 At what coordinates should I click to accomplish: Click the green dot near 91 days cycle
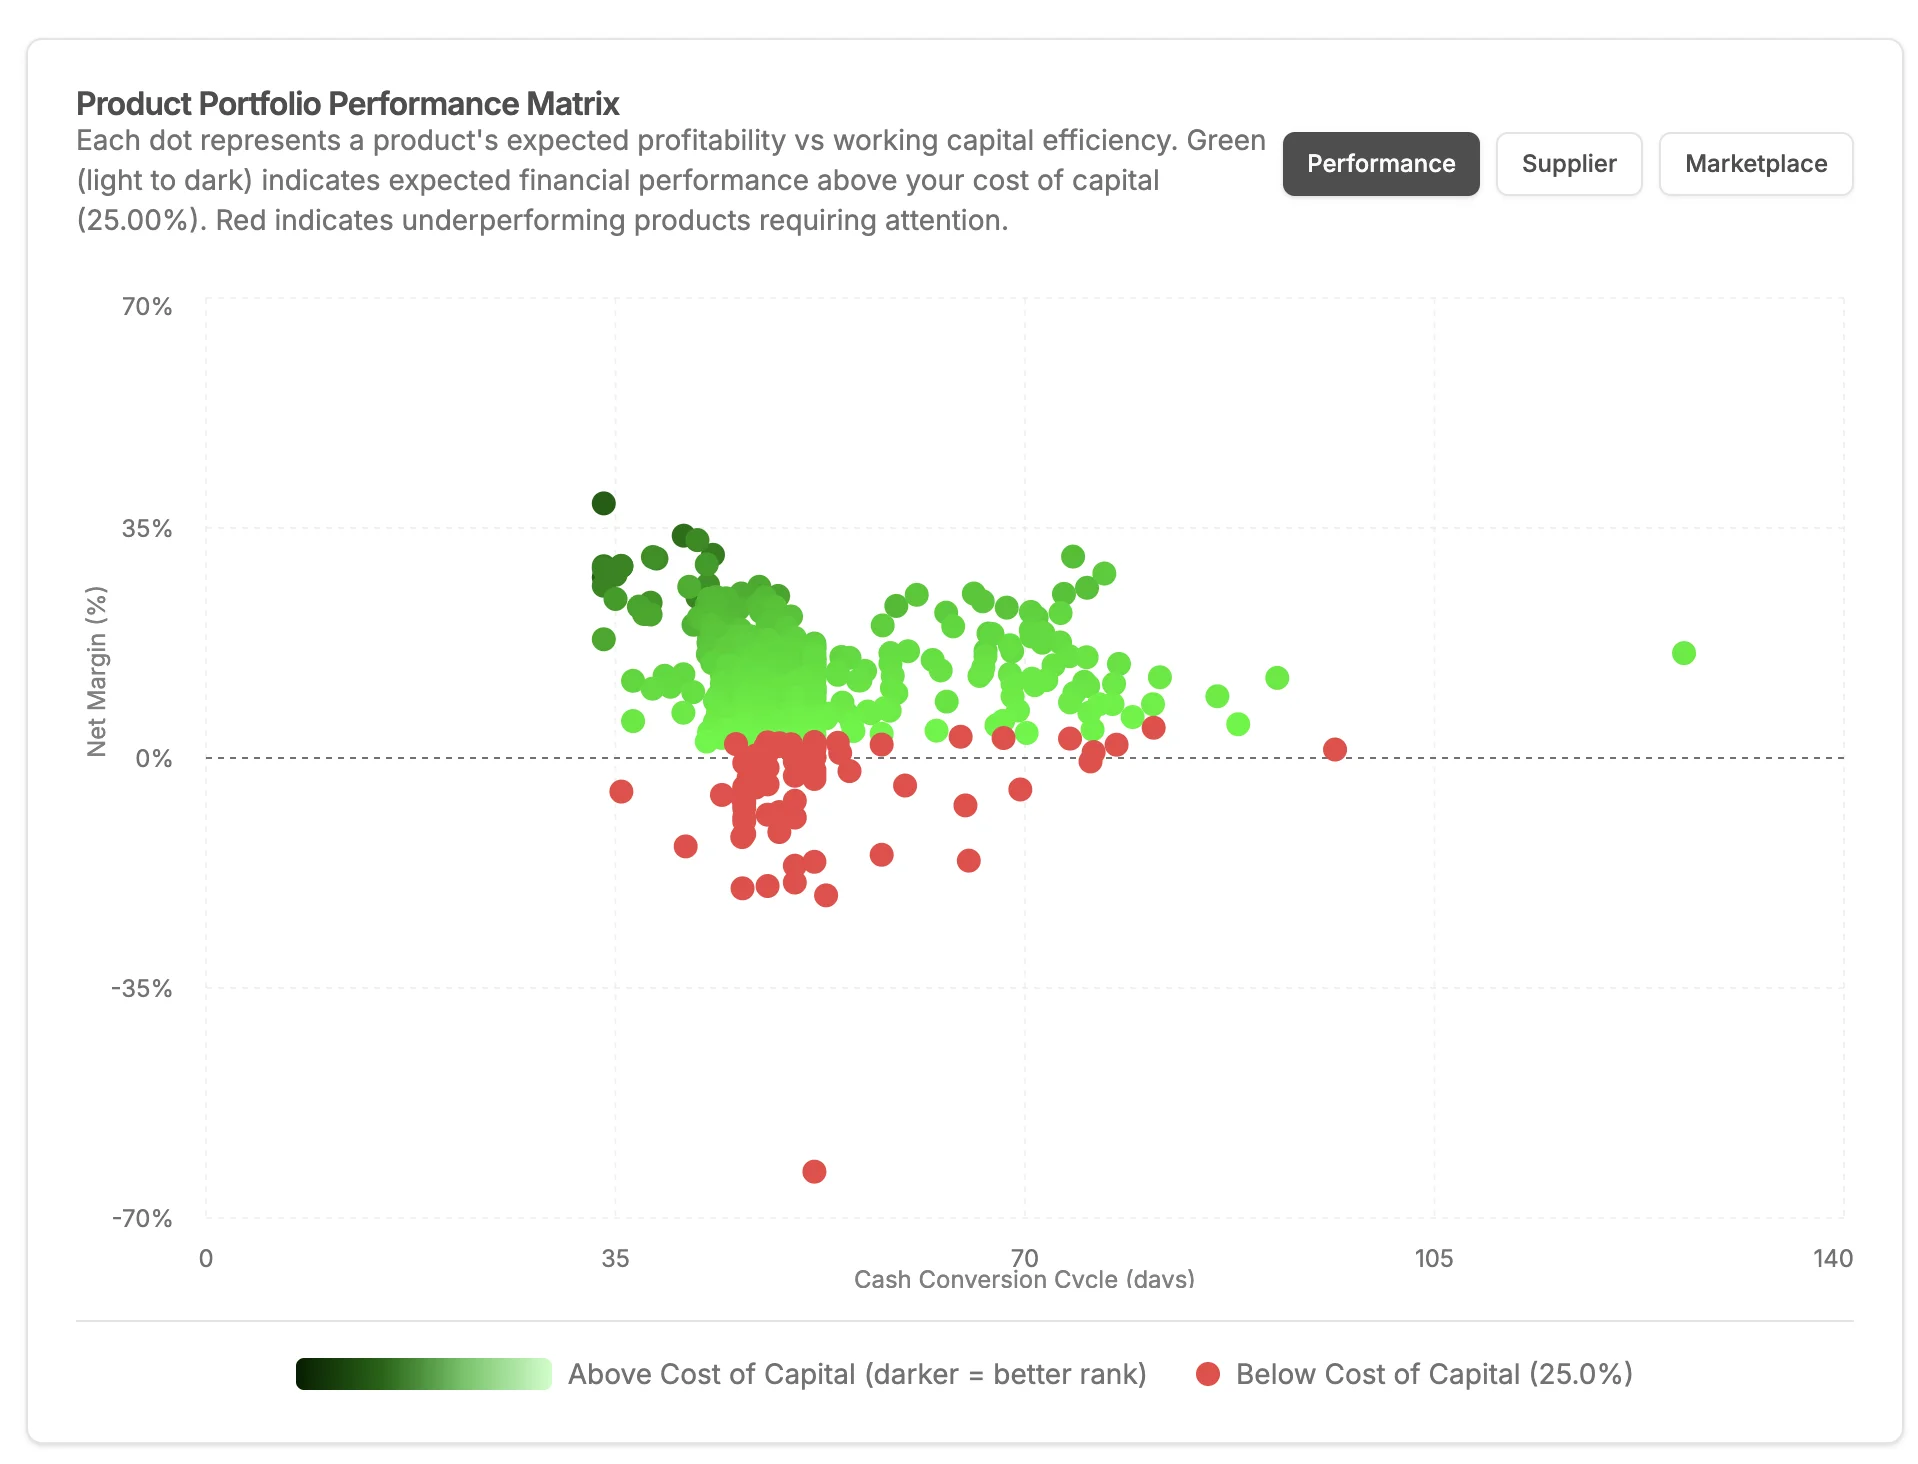click(1276, 678)
